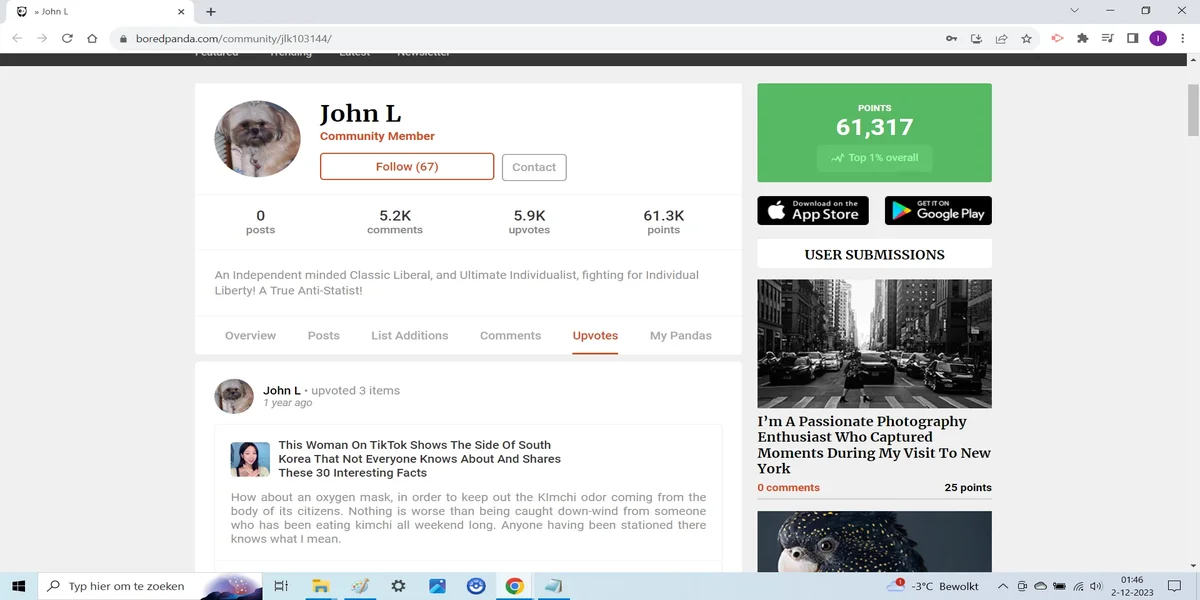1200x600 pixels.
Task: Click the install app icon in address bar
Action: pos(977,38)
